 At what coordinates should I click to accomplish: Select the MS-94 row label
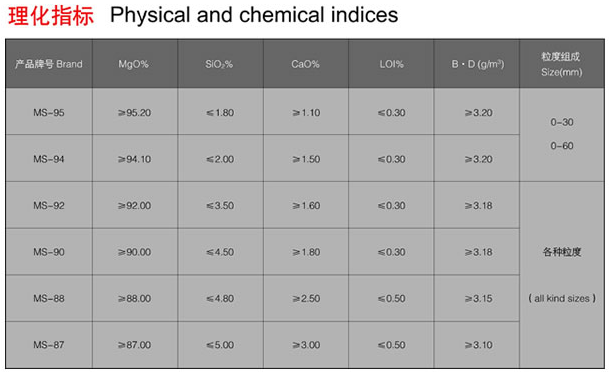tap(49, 159)
